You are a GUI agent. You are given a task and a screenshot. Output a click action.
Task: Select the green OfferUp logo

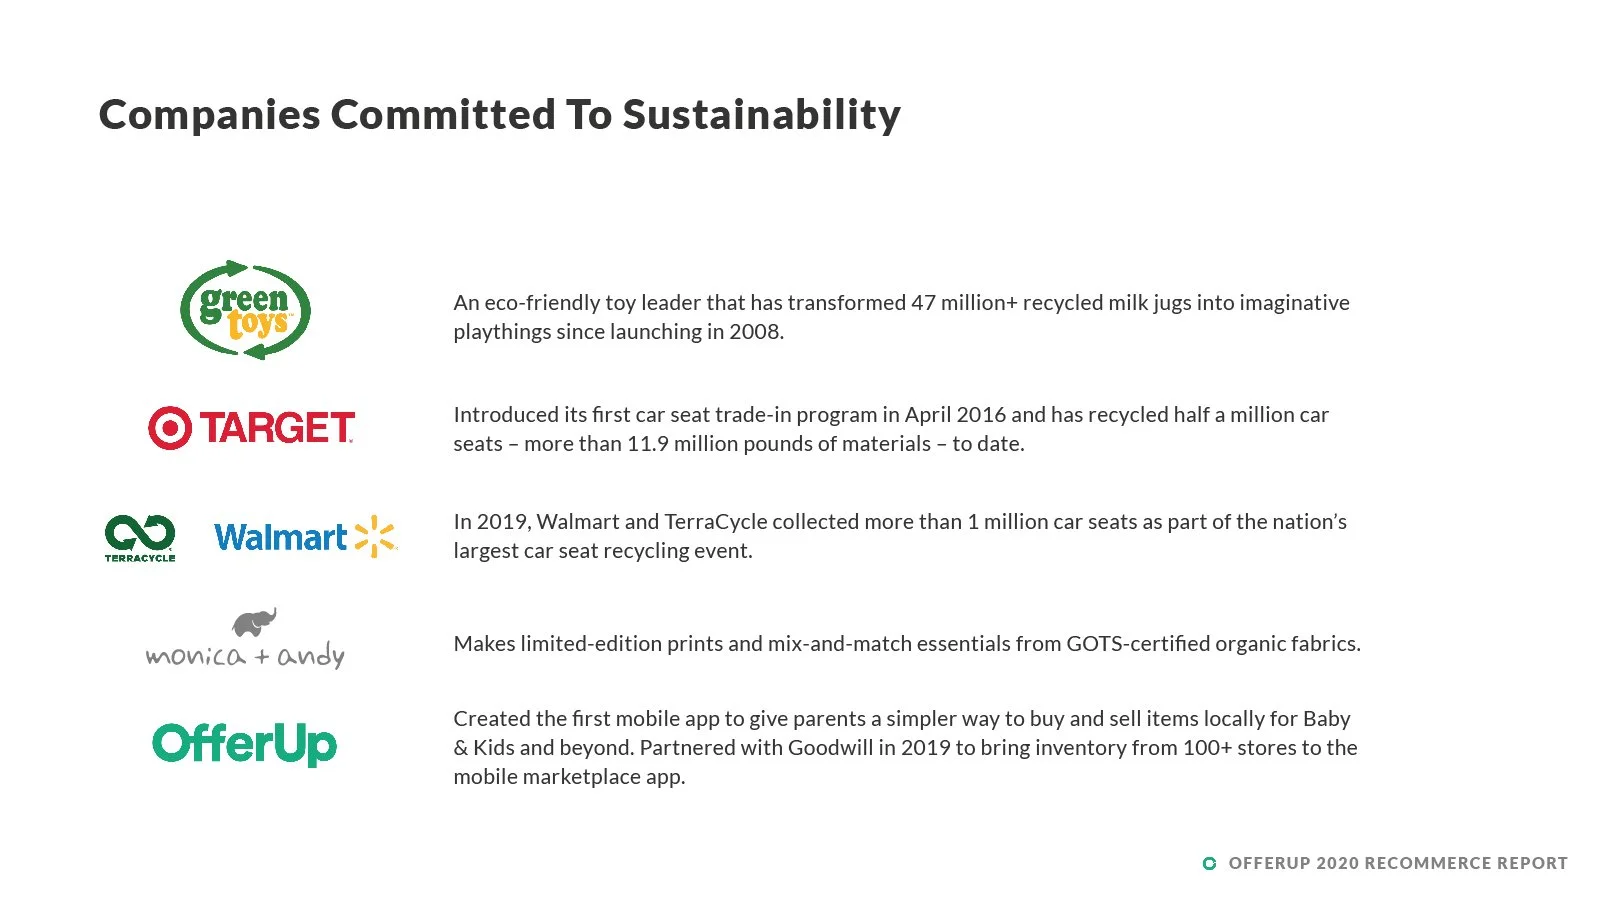pyautogui.click(x=244, y=744)
